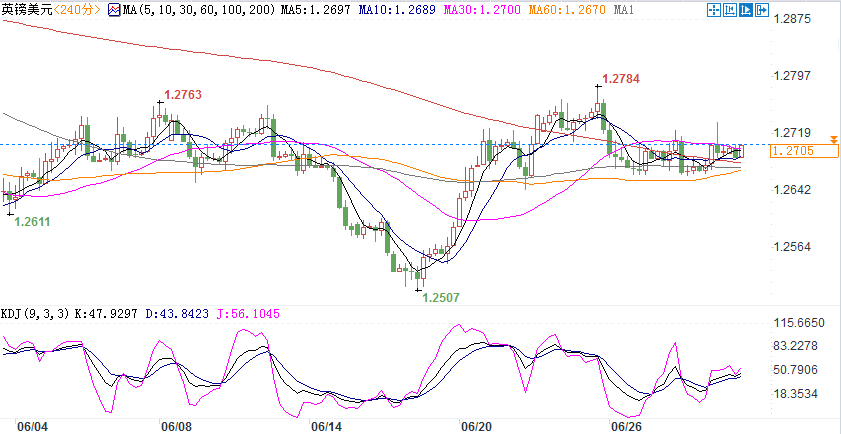This screenshot has width=841, height=434.
Task: Click the 1.2784 high price label
Action: (620, 78)
